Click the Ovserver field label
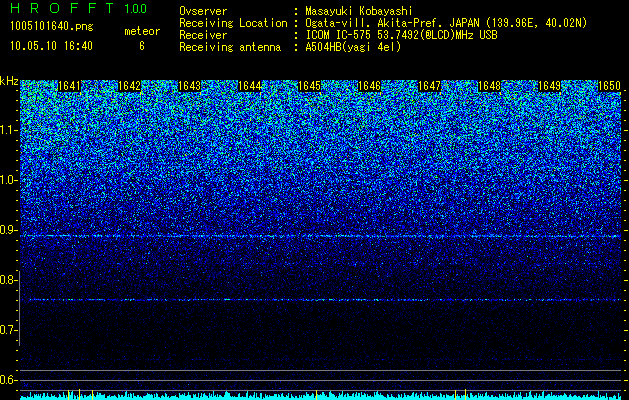 203,11
